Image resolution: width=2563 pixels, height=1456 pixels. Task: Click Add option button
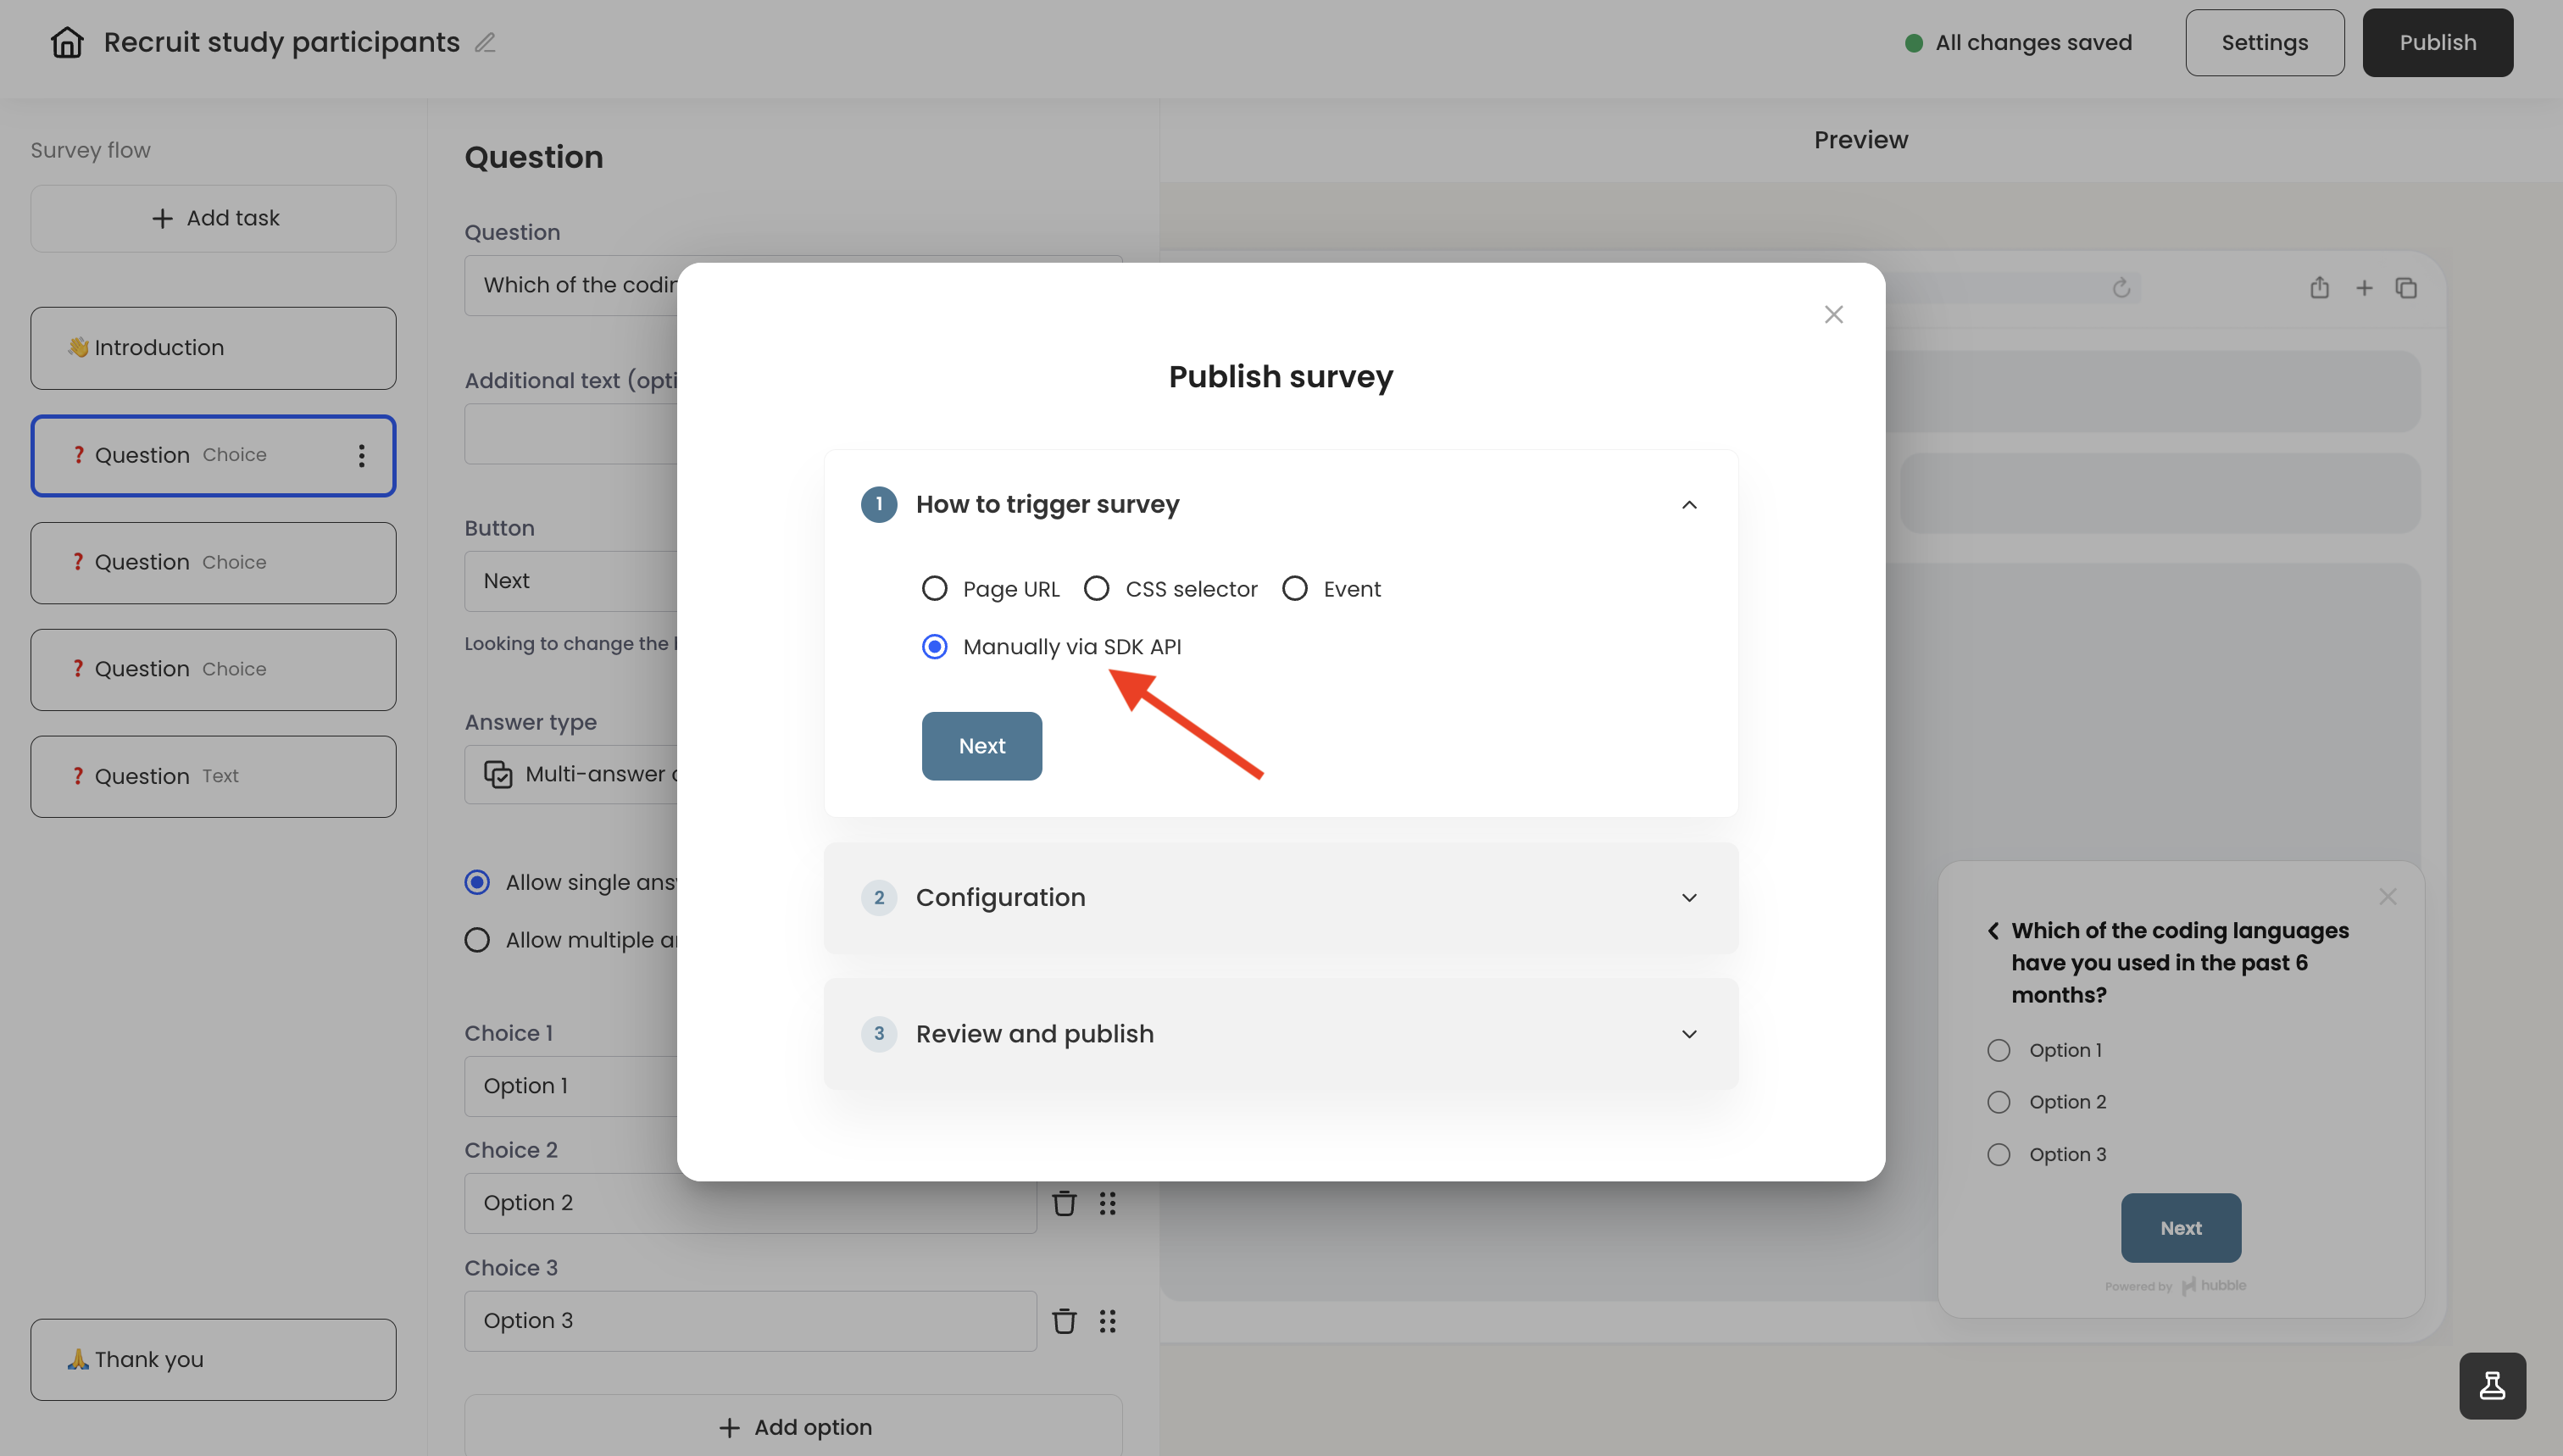(x=793, y=1427)
